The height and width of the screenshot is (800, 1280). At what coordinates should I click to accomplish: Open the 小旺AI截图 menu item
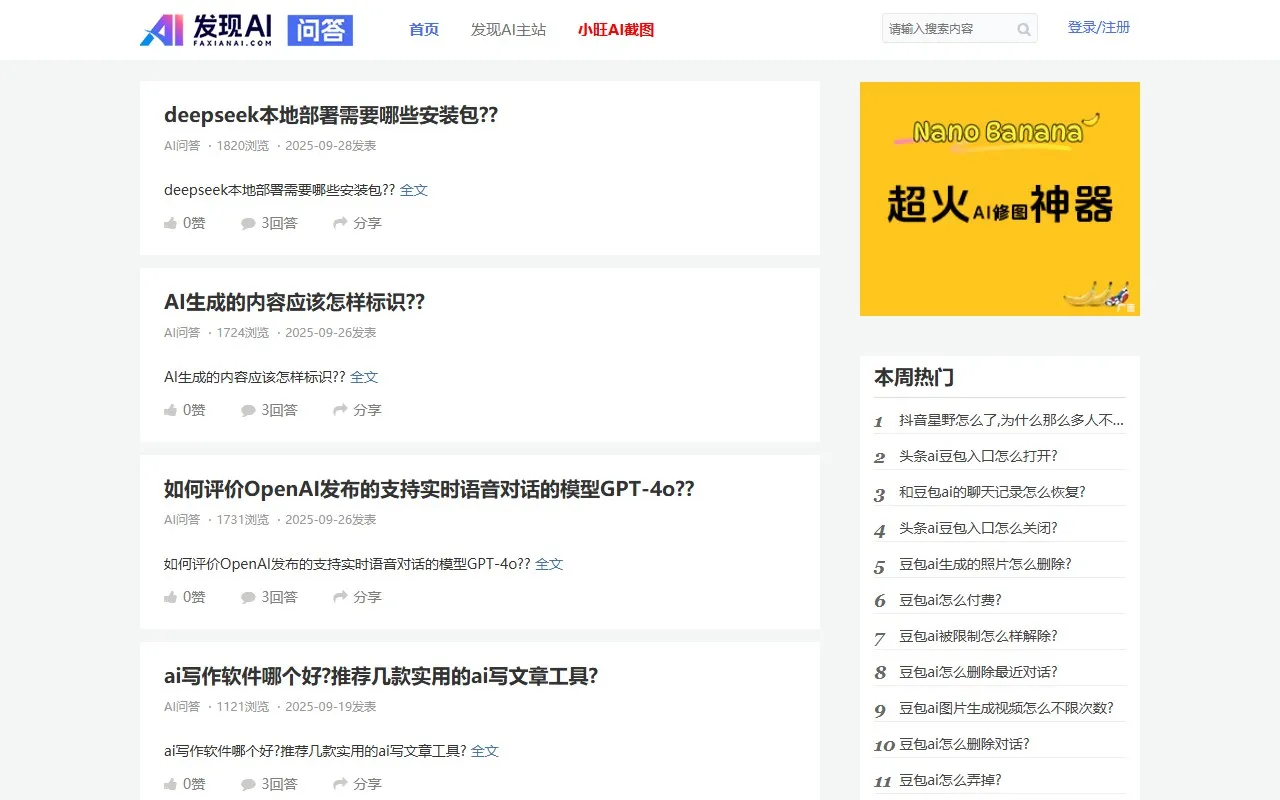pyautogui.click(x=615, y=30)
